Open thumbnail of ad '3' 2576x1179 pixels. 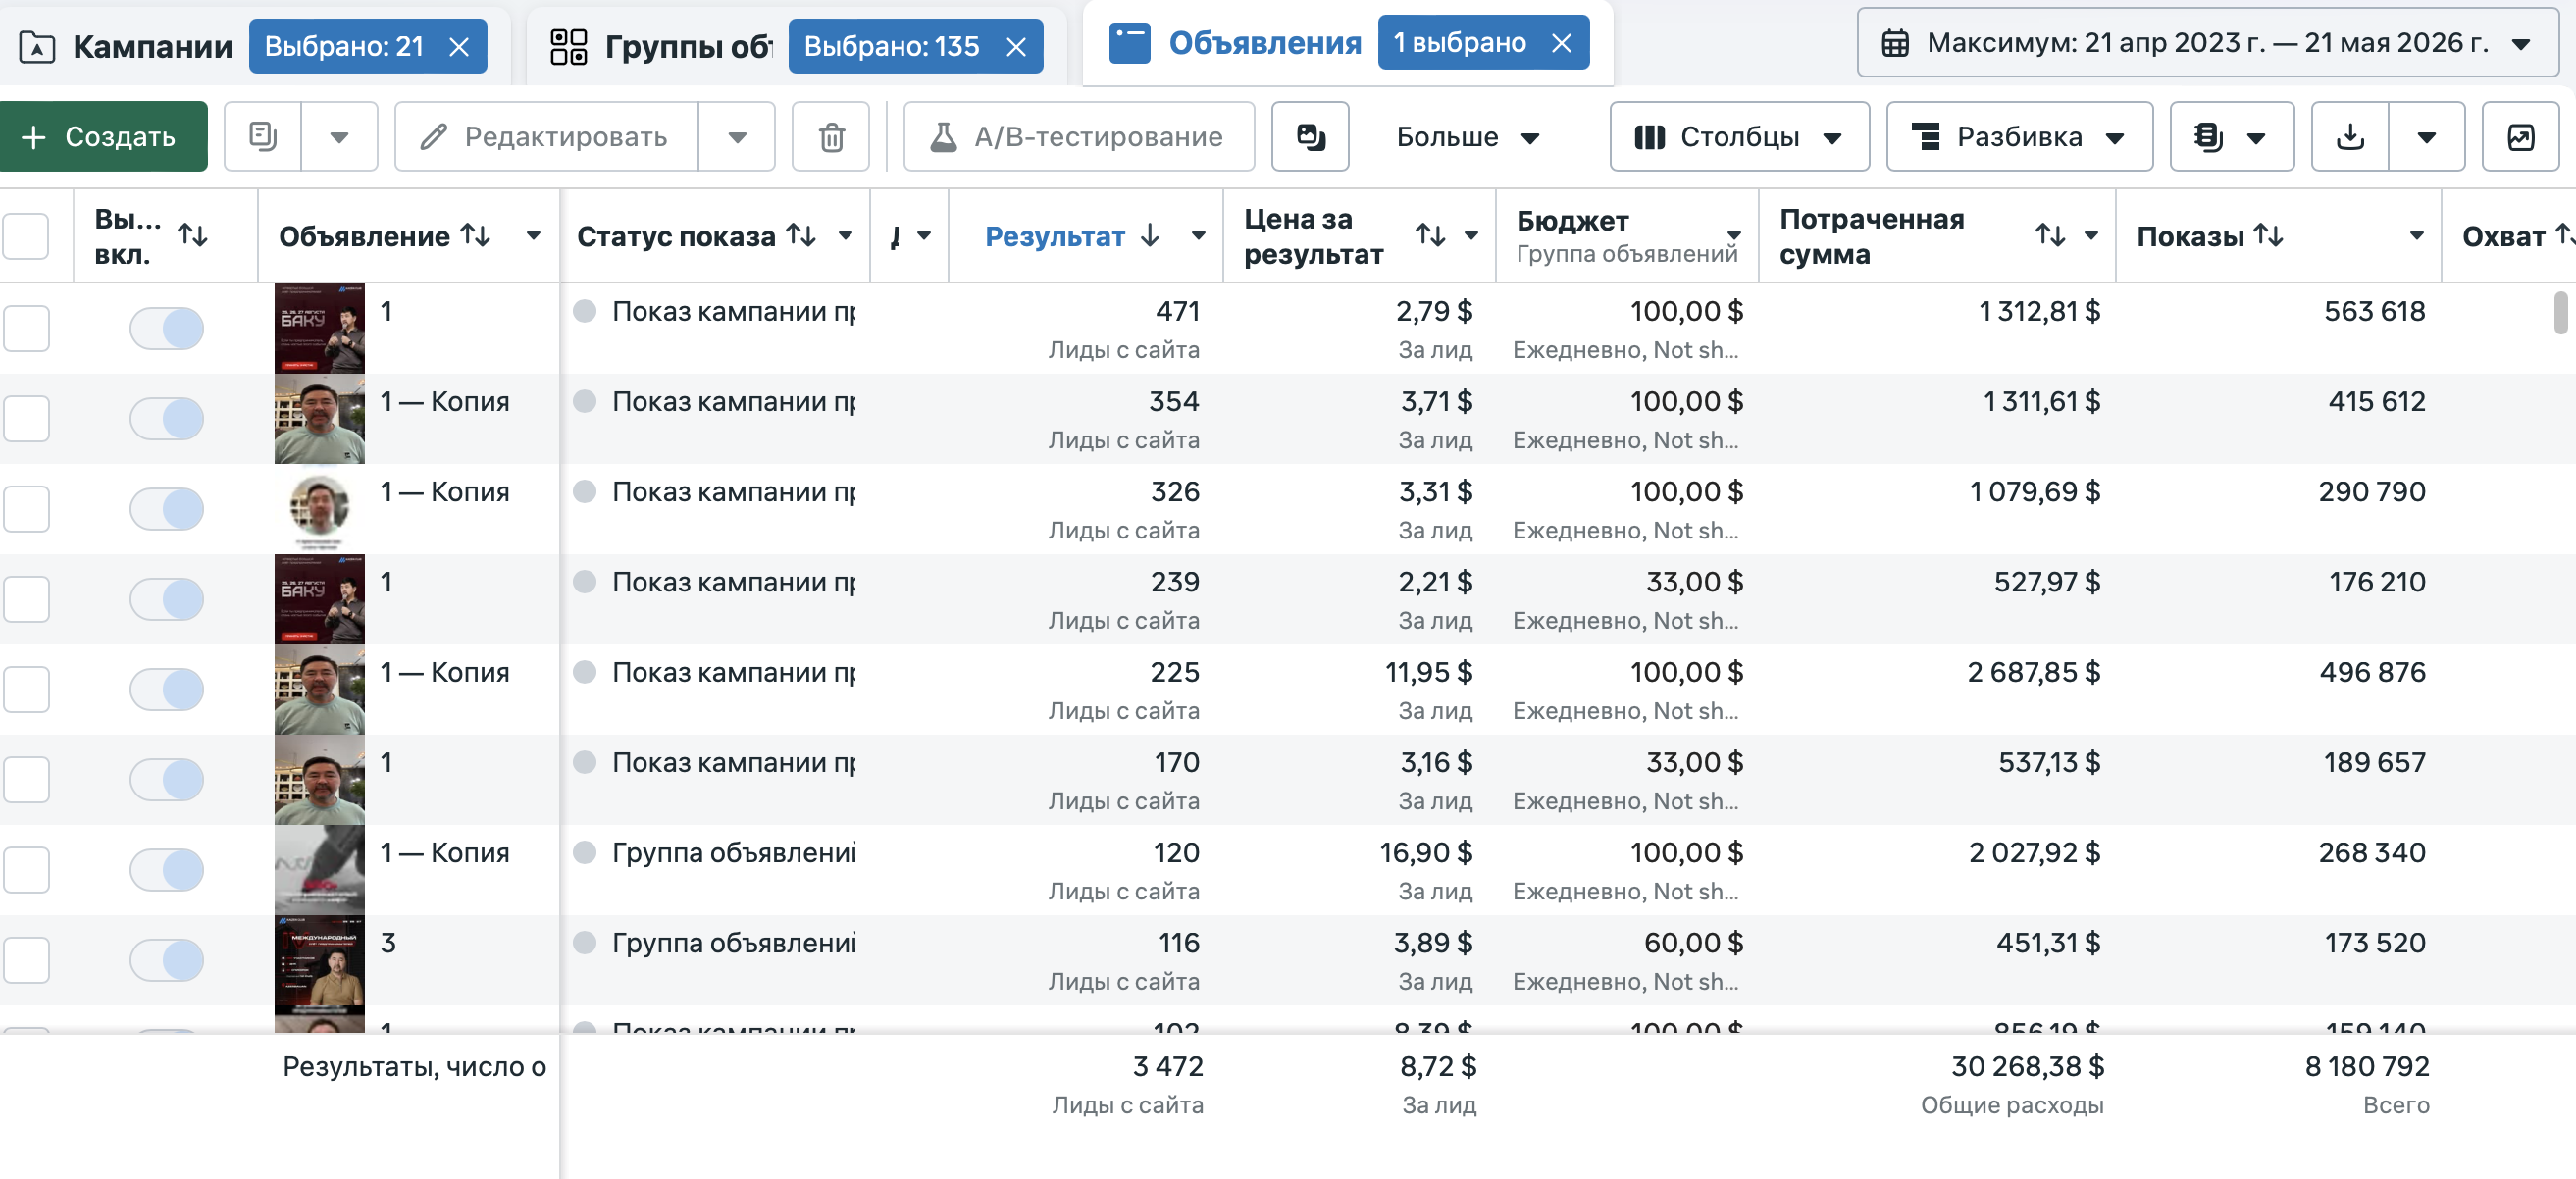(x=319, y=959)
